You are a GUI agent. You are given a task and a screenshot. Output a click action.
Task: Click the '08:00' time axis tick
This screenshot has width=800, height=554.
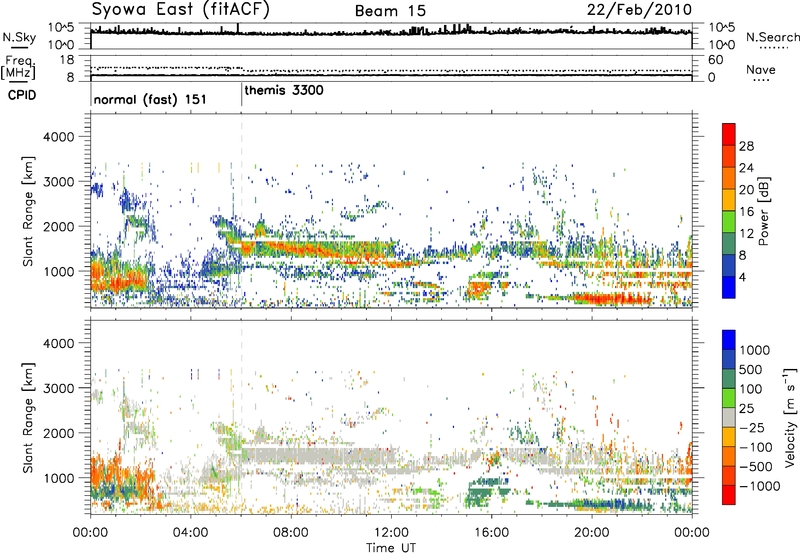click(291, 533)
